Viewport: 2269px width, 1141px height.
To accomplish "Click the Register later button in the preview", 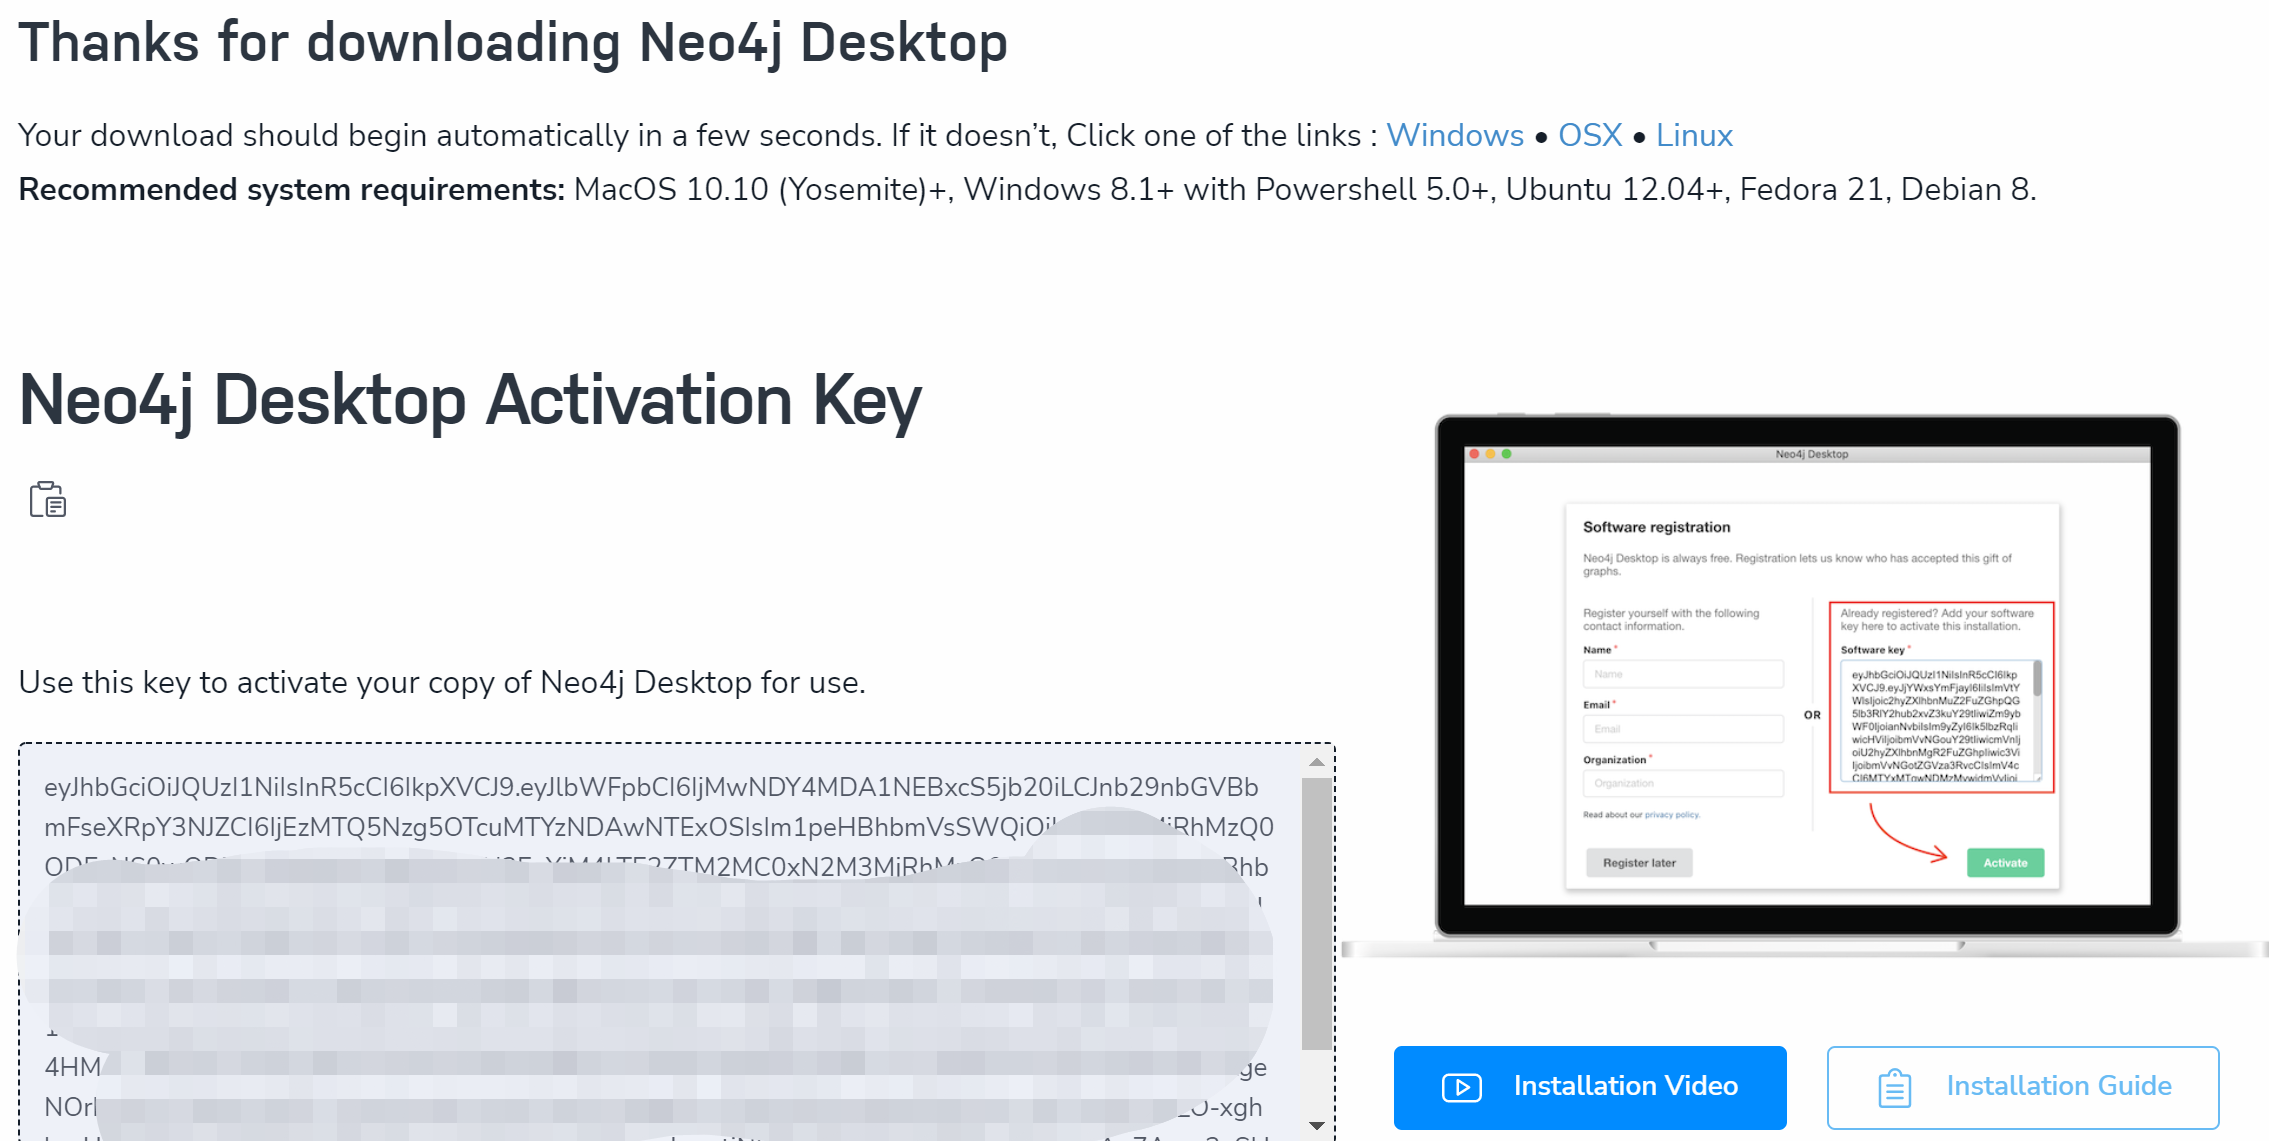I will coord(1639,862).
